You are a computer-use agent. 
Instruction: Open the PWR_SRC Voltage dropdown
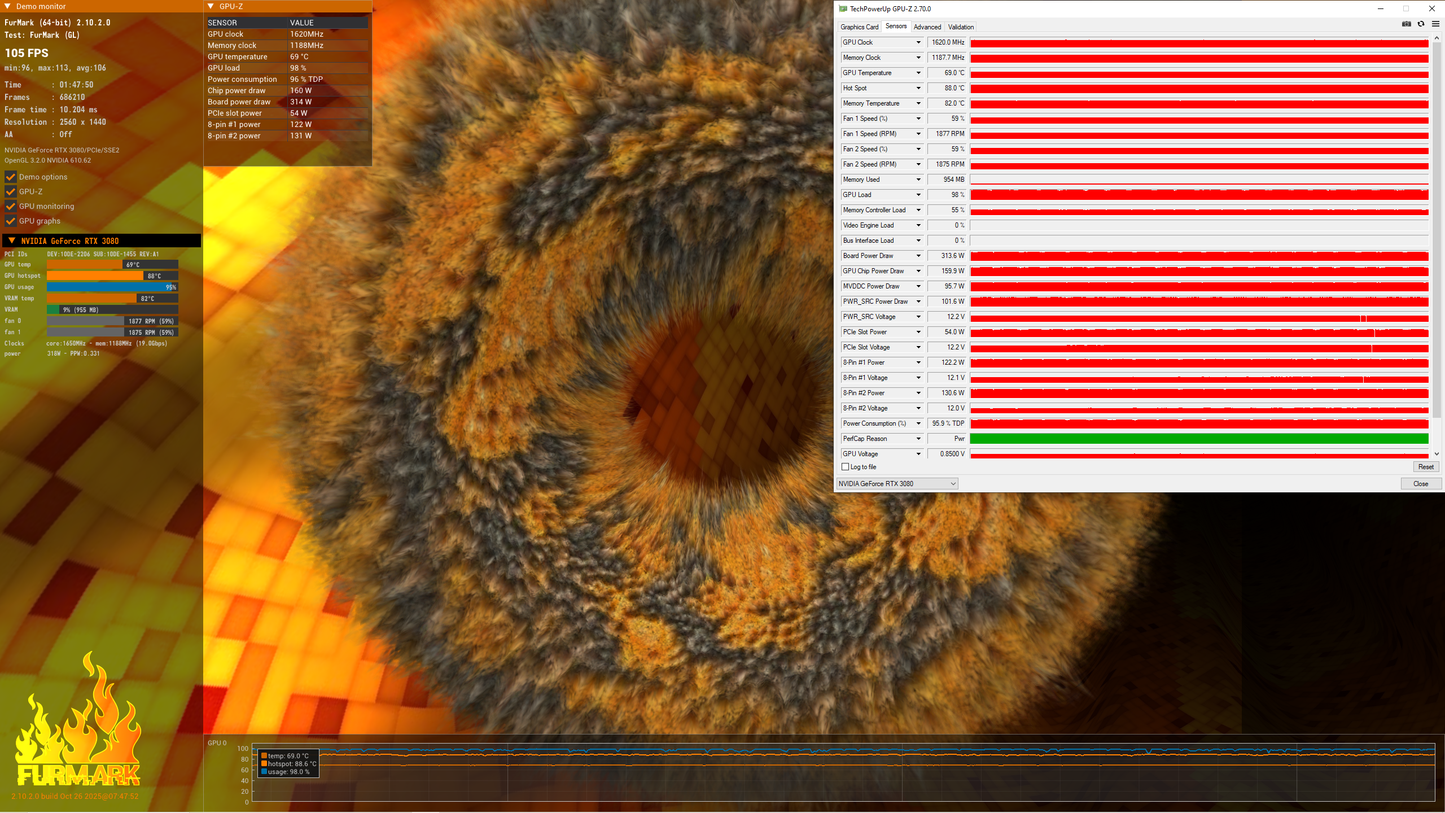[x=918, y=317]
